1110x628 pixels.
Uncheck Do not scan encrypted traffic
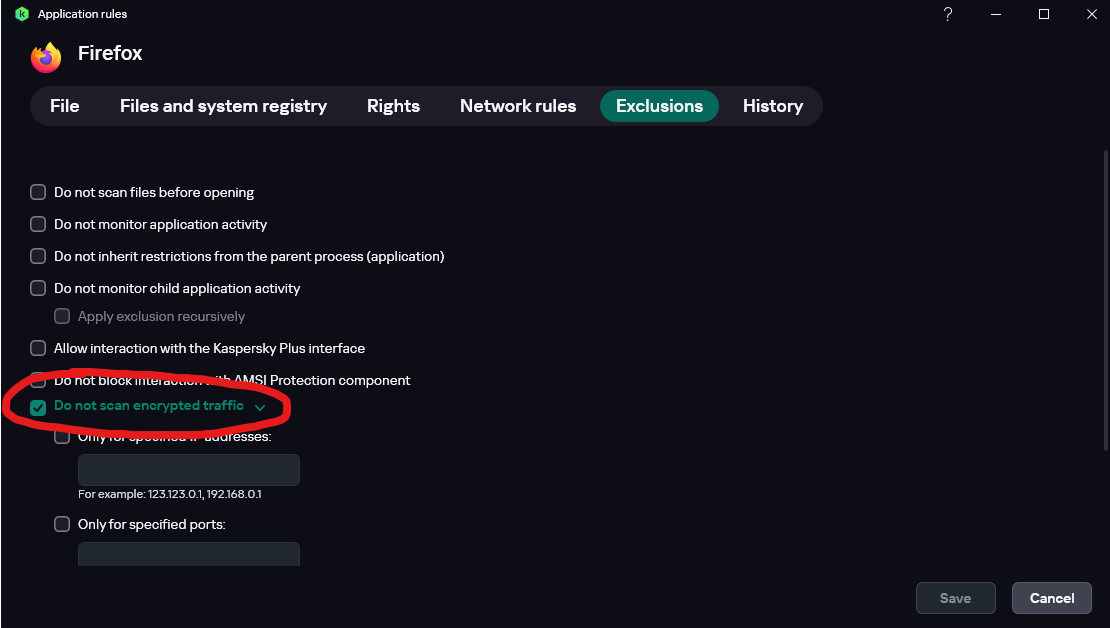pos(38,407)
